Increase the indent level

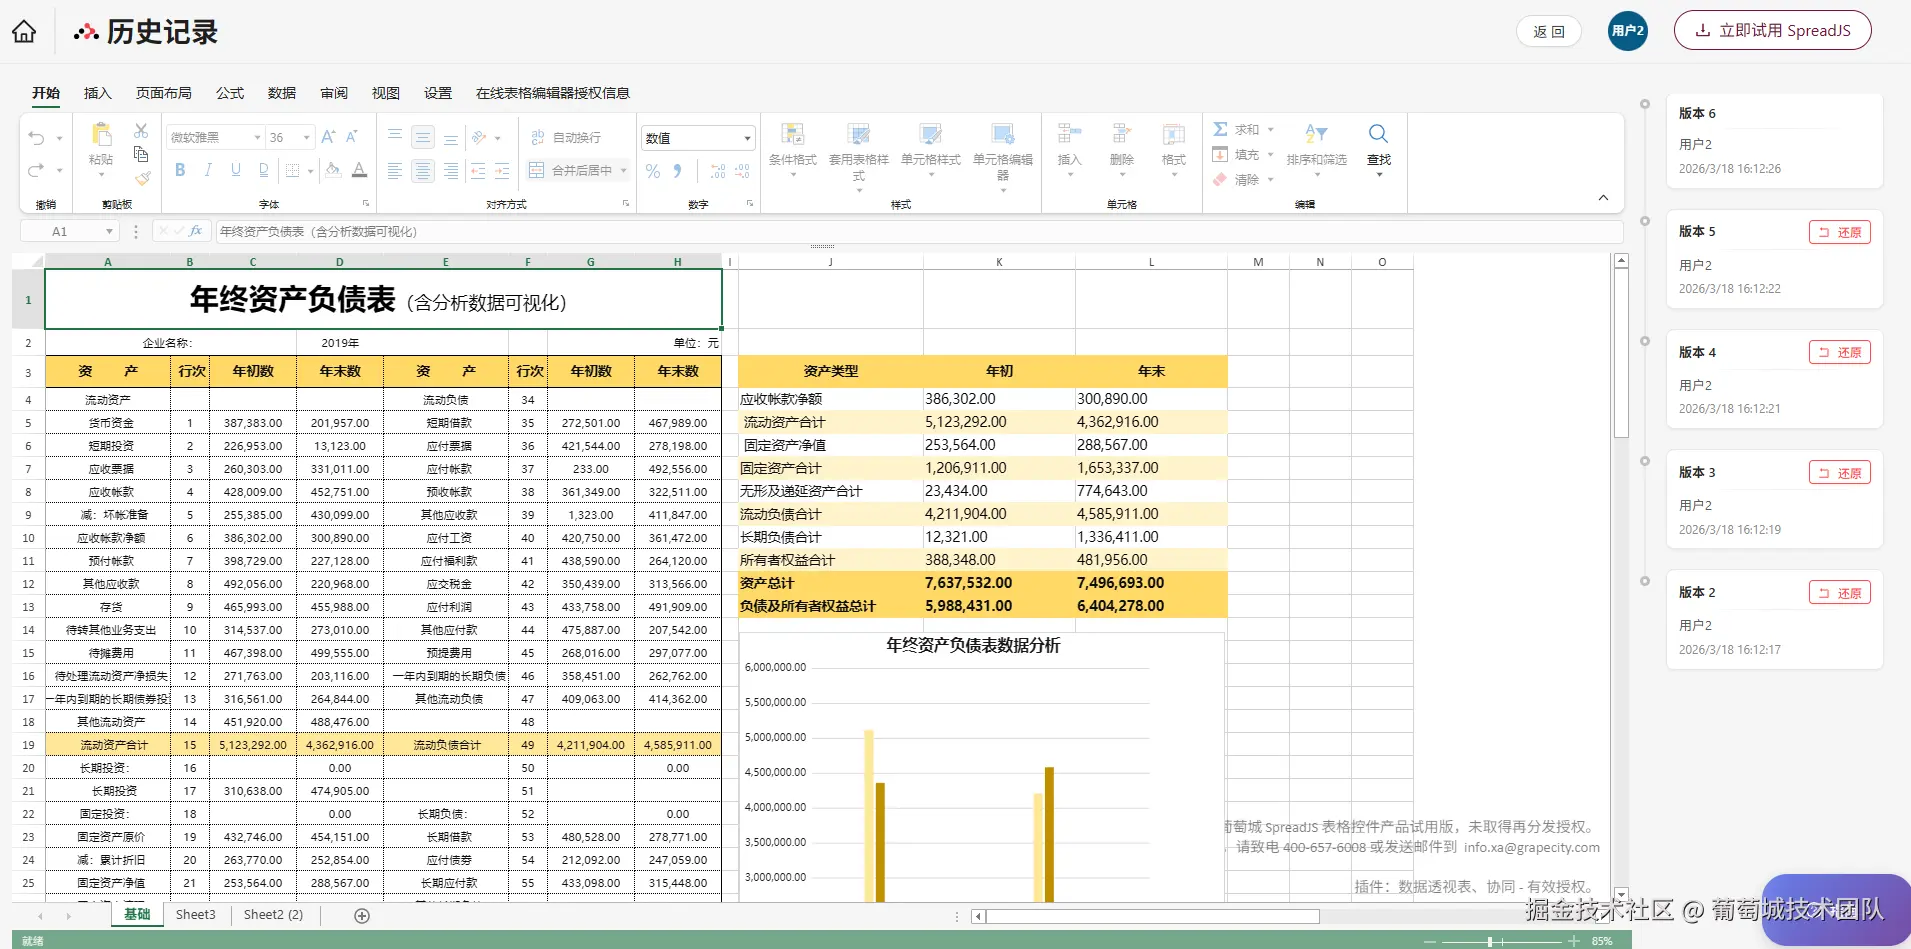click(502, 171)
